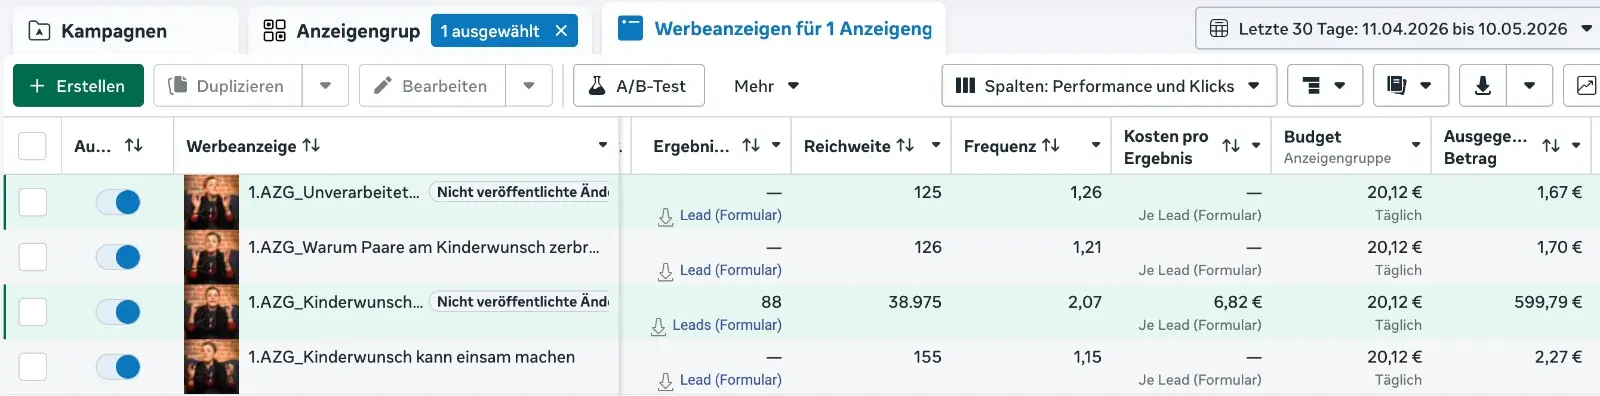
Task: Click the cost per result 6,82 €
Action: pos(1237,302)
